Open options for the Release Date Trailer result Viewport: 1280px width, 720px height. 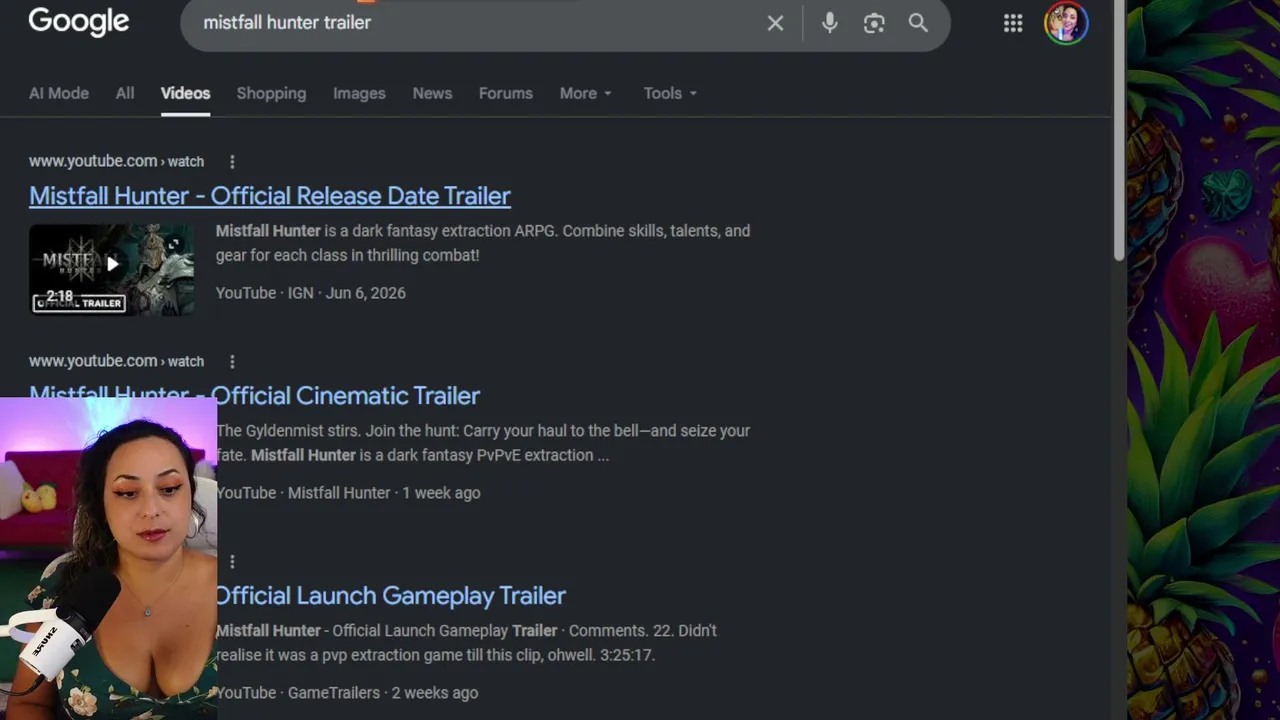[232, 161]
